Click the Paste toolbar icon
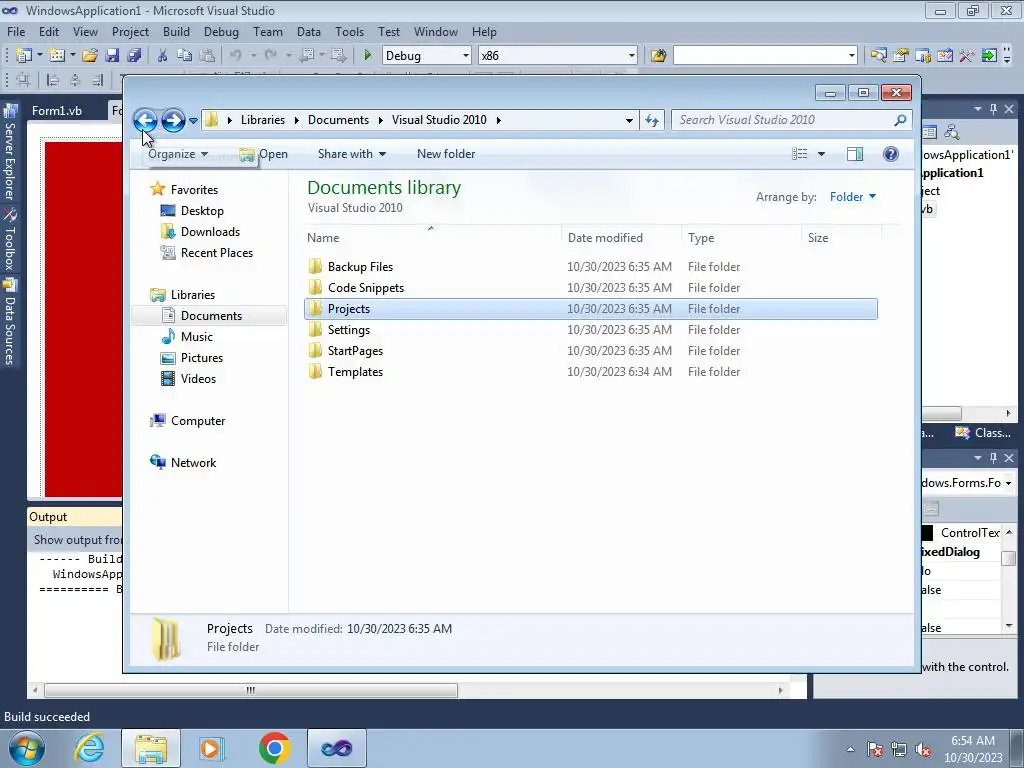The width and height of the screenshot is (1024, 768). 207,56
